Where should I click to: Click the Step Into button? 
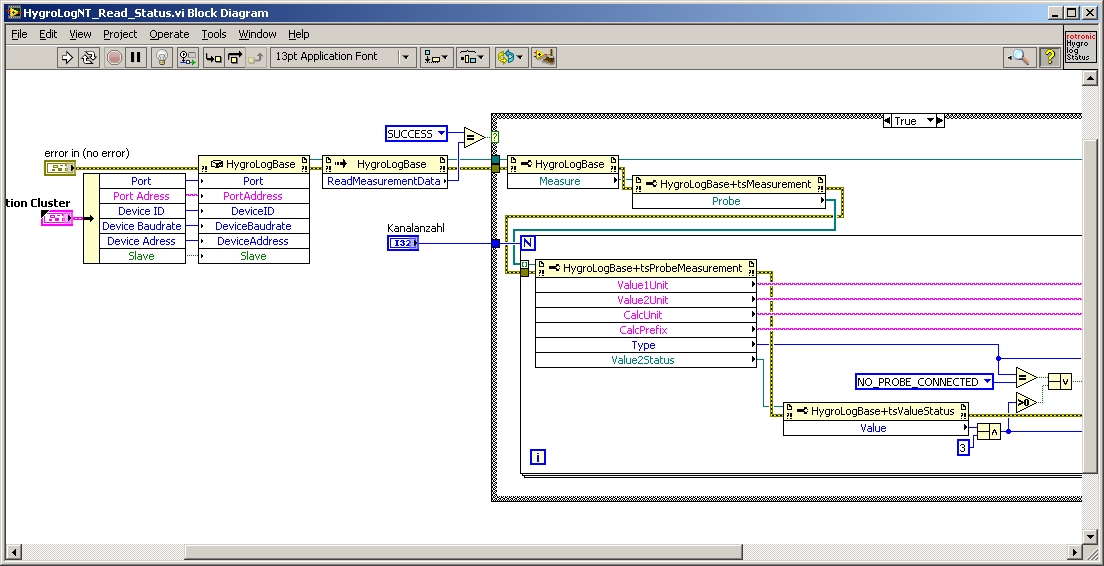point(213,57)
